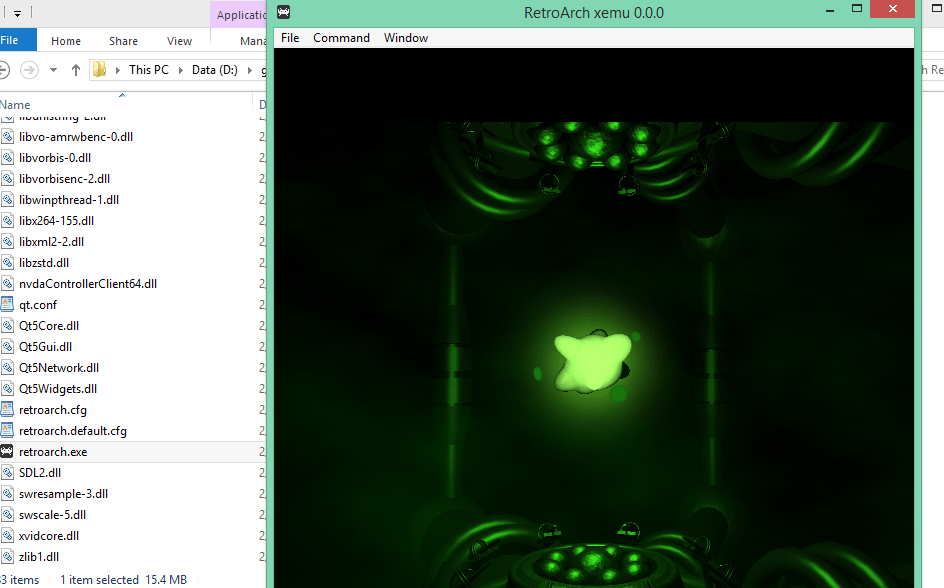
Task: Click the folder icon in the address bar
Action: pyautogui.click(x=100, y=70)
